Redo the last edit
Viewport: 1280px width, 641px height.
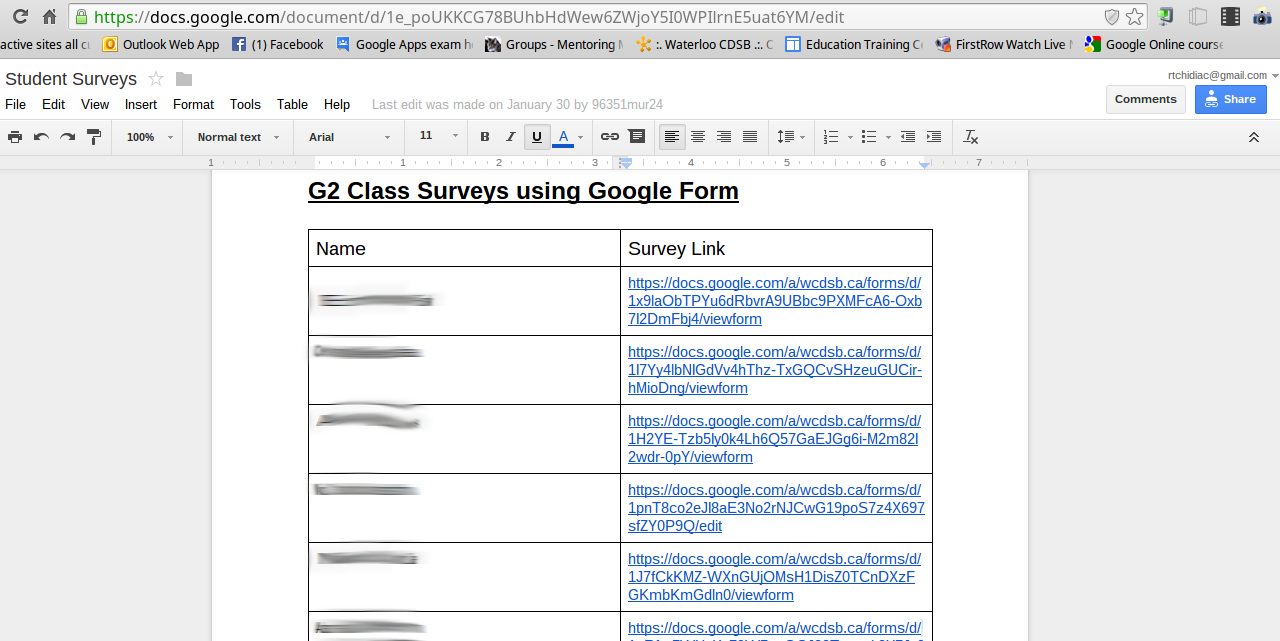(67, 137)
